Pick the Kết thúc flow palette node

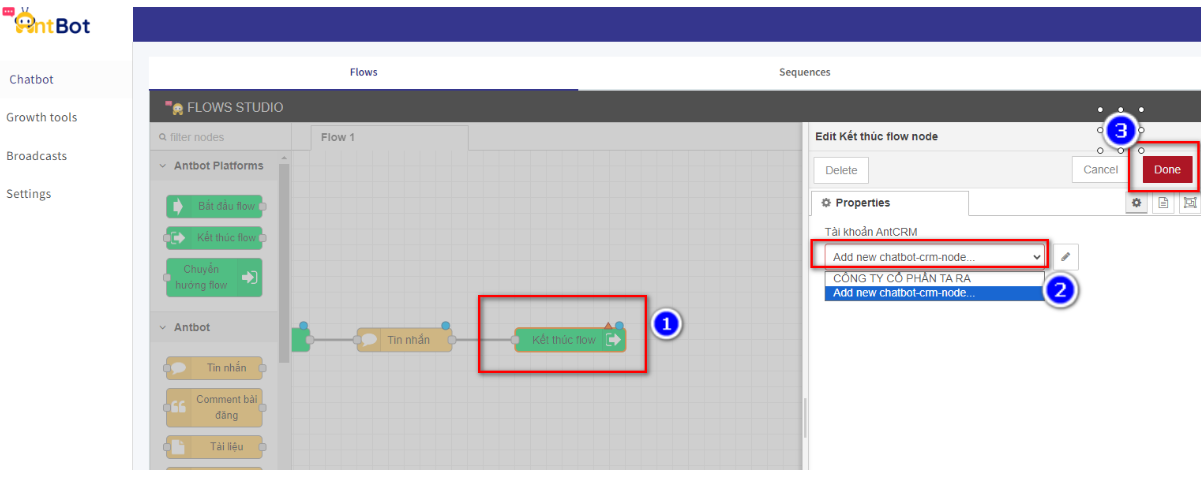(215, 238)
